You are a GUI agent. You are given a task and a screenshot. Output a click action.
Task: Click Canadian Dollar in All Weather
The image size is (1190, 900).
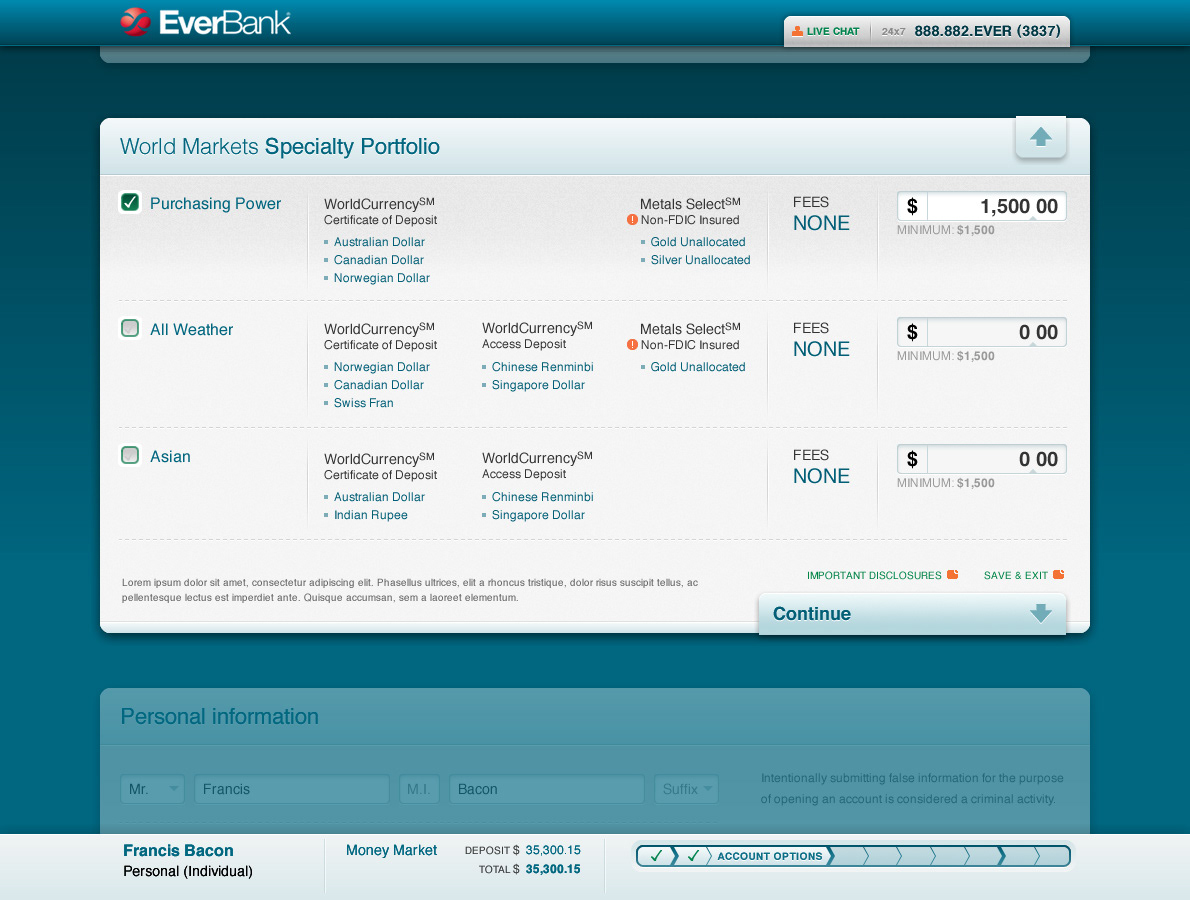coord(379,385)
